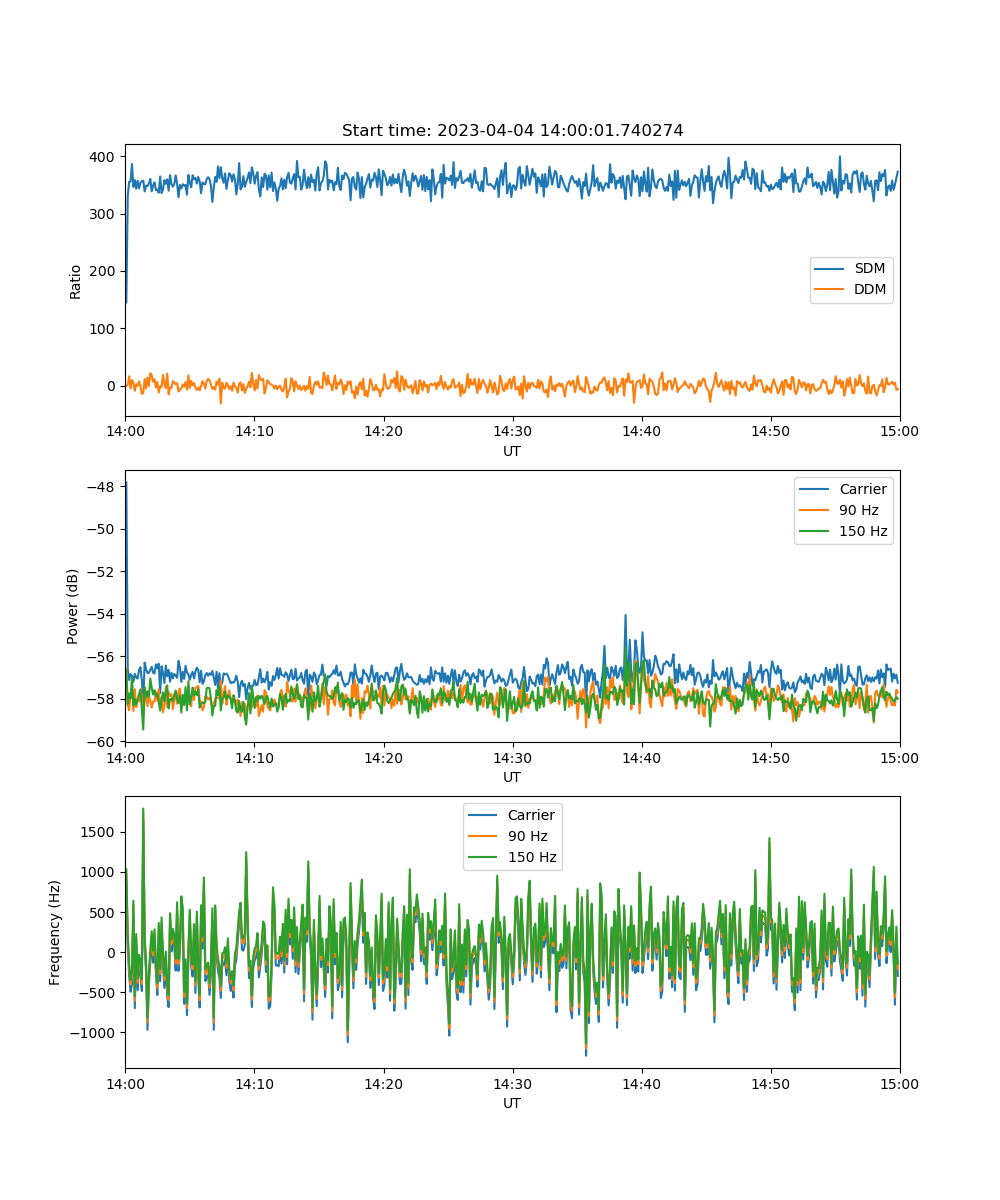This screenshot has height=1200, width=1000.
Task: Click UT label under the ratio plot
Action: coord(512,451)
